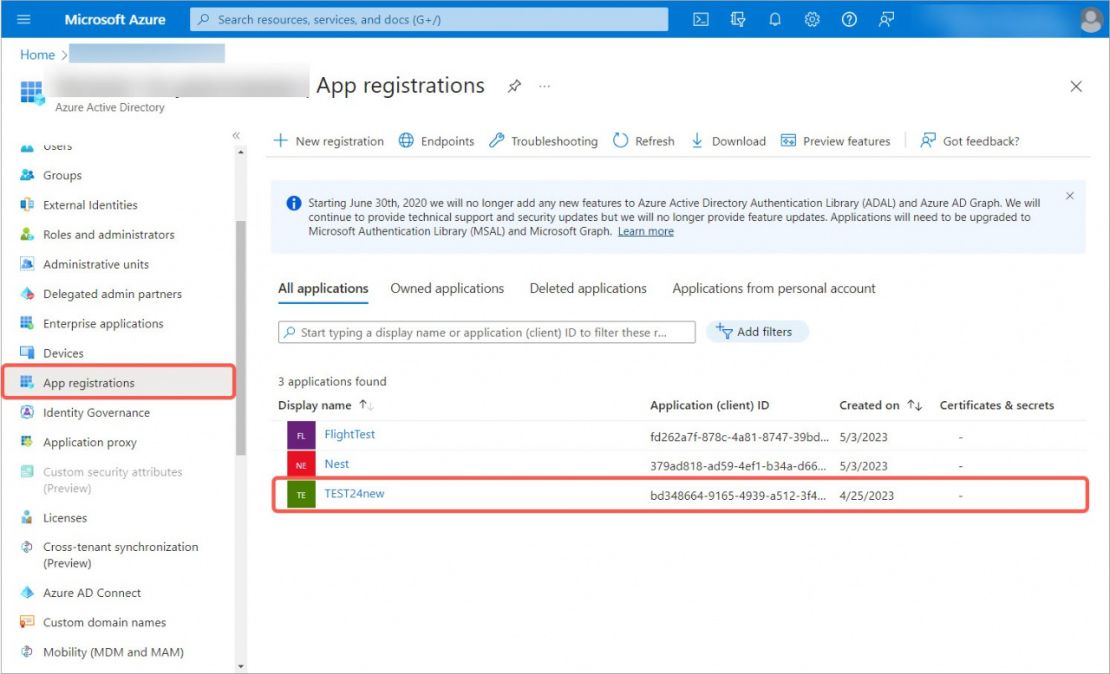Open the more options ellipsis beside pin

coord(544,86)
